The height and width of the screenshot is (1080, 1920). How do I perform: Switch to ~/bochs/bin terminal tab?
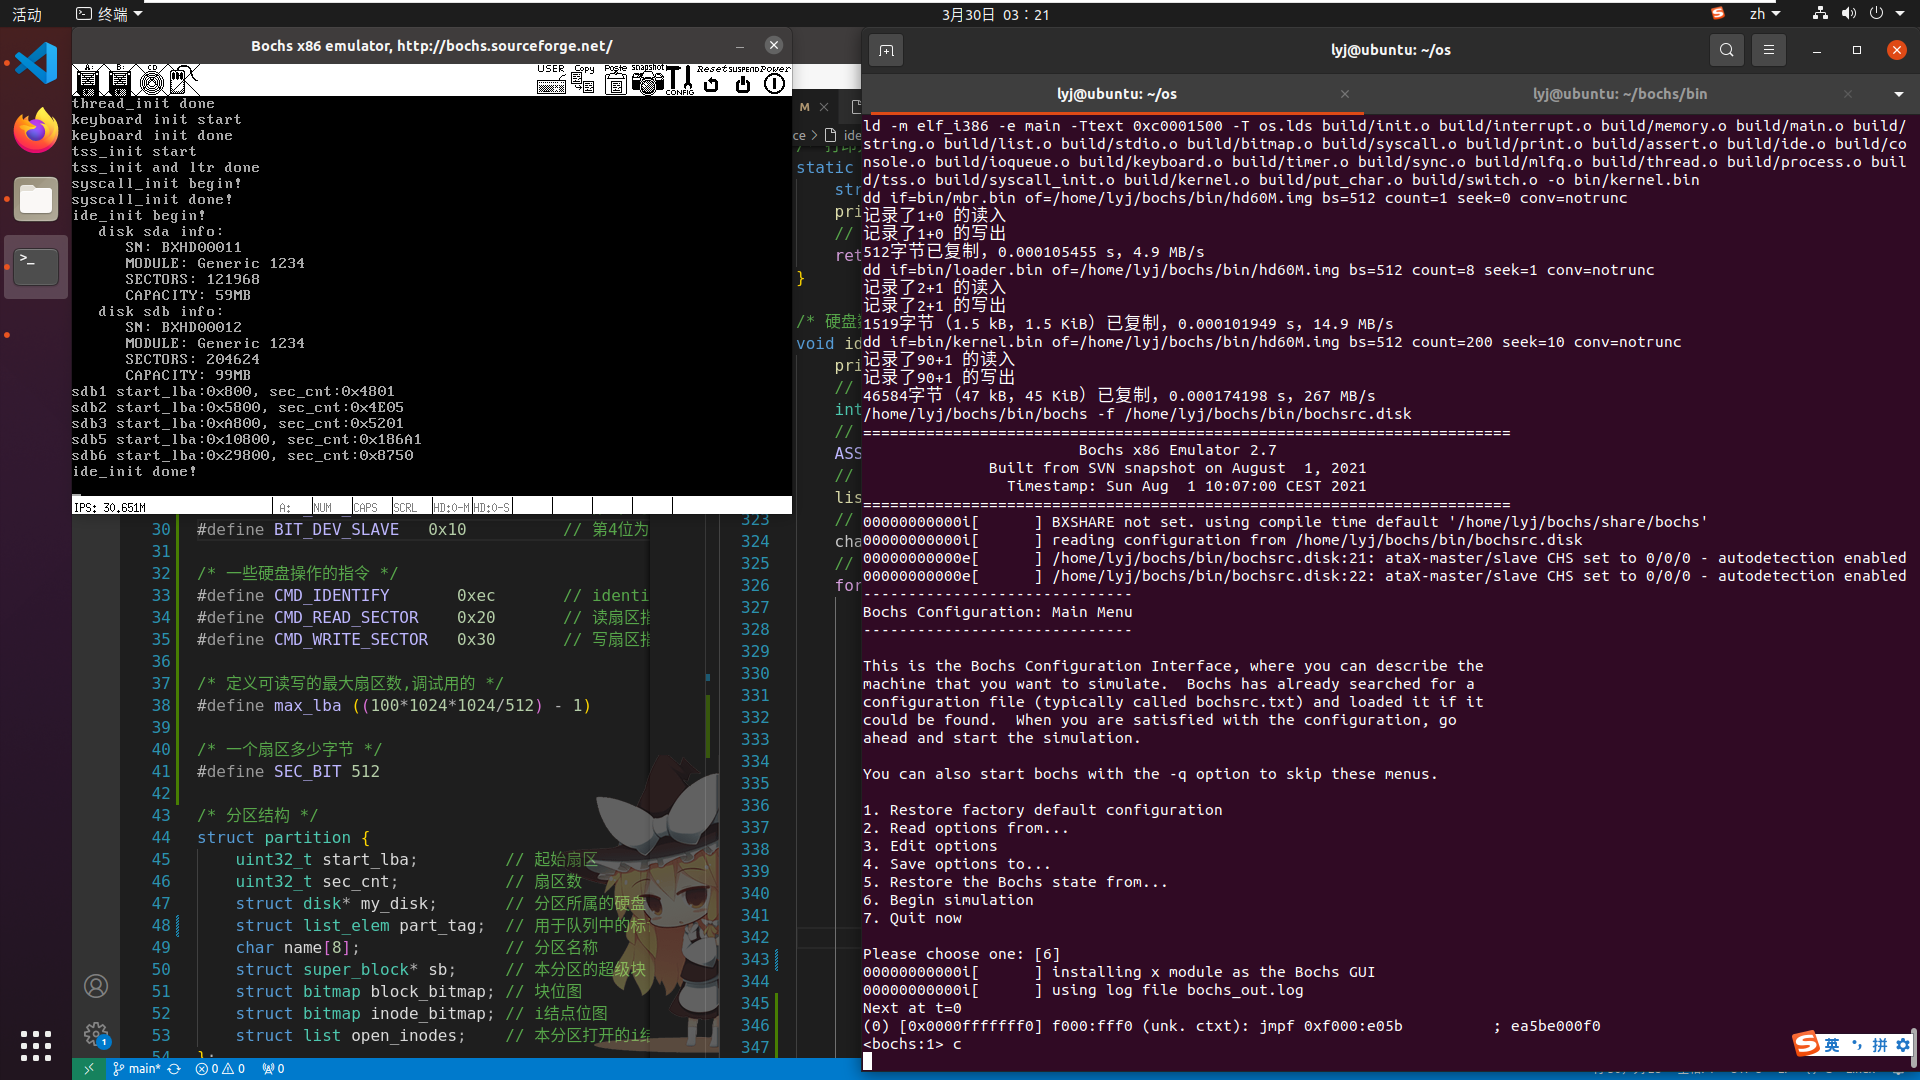(x=1619, y=94)
